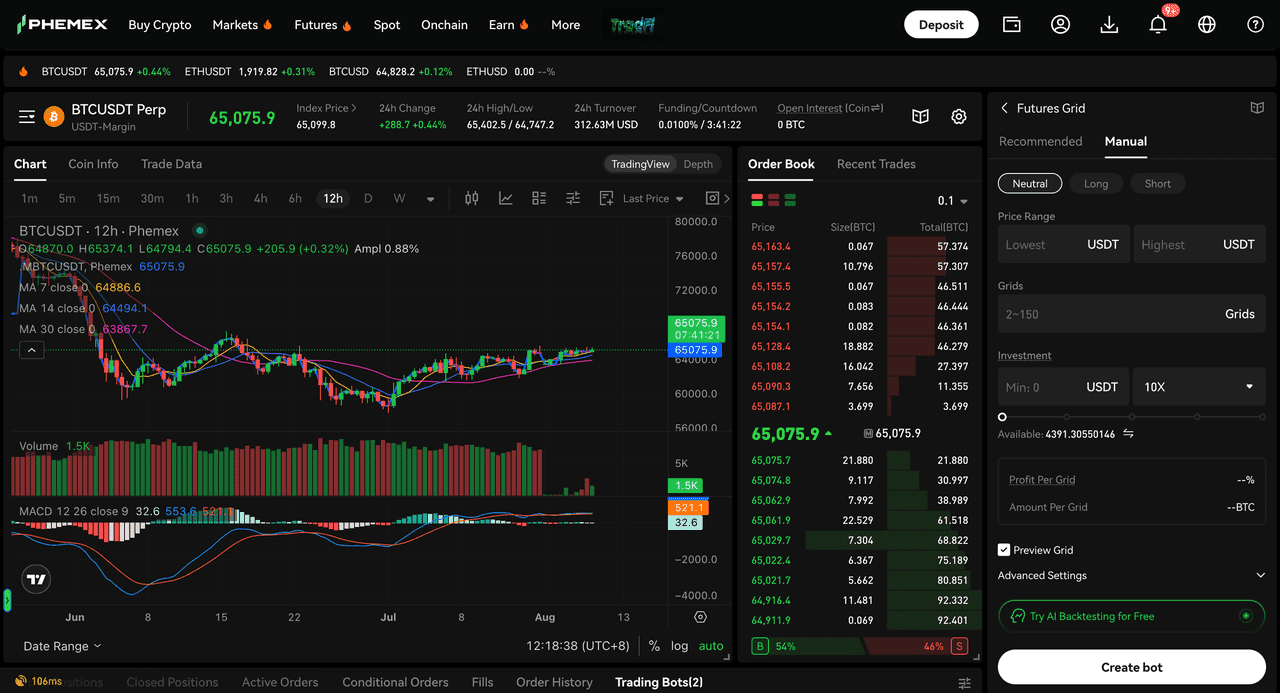Image resolution: width=1280 pixels, height=693 pixels.
Task: Open the guide book icon near Futures Grid
Action: (1258, 108)
